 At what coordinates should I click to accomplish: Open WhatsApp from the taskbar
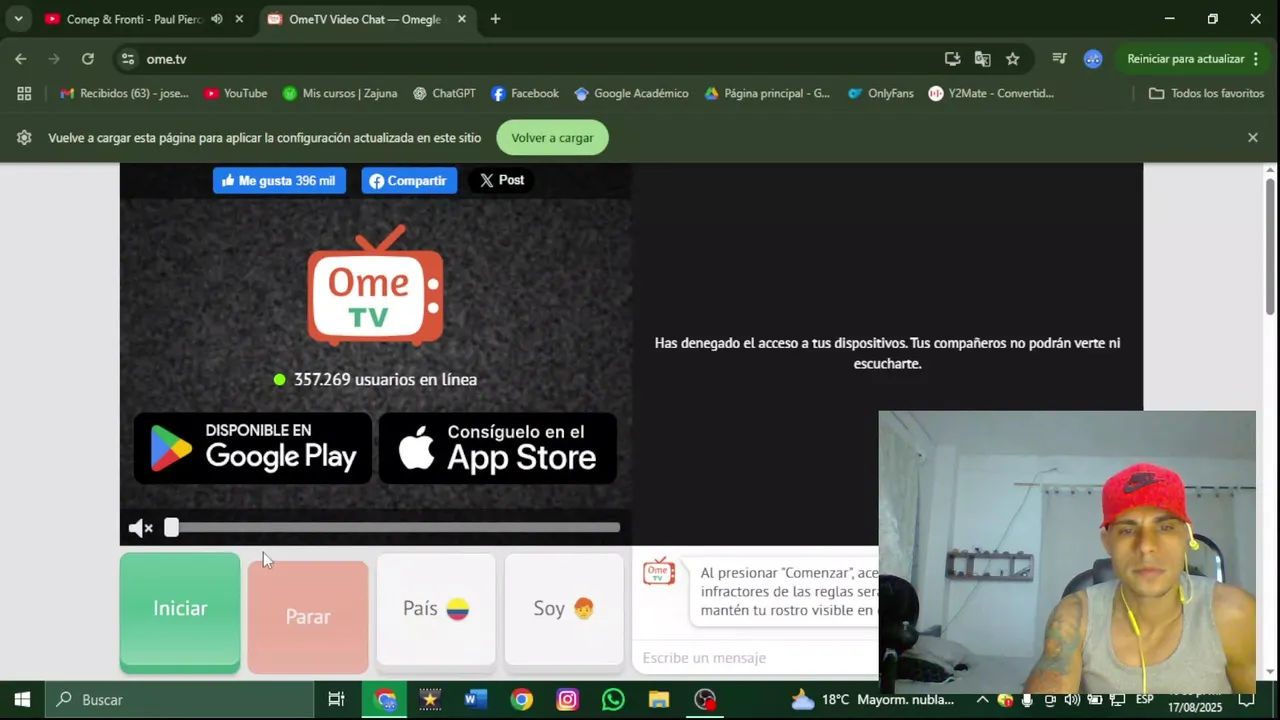tap(613, 700)
